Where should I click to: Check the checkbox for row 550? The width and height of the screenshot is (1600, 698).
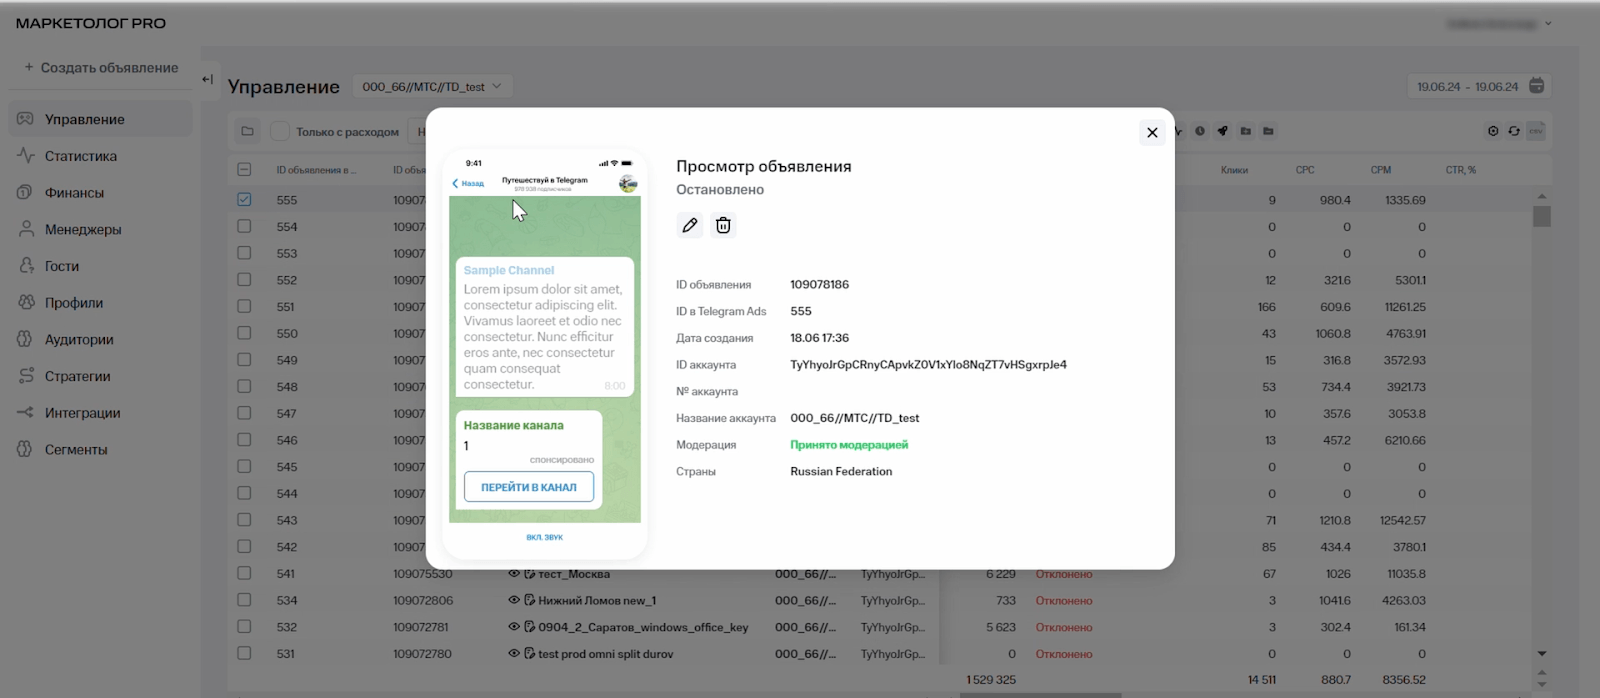pyautogui.click(x=244, y=333)
